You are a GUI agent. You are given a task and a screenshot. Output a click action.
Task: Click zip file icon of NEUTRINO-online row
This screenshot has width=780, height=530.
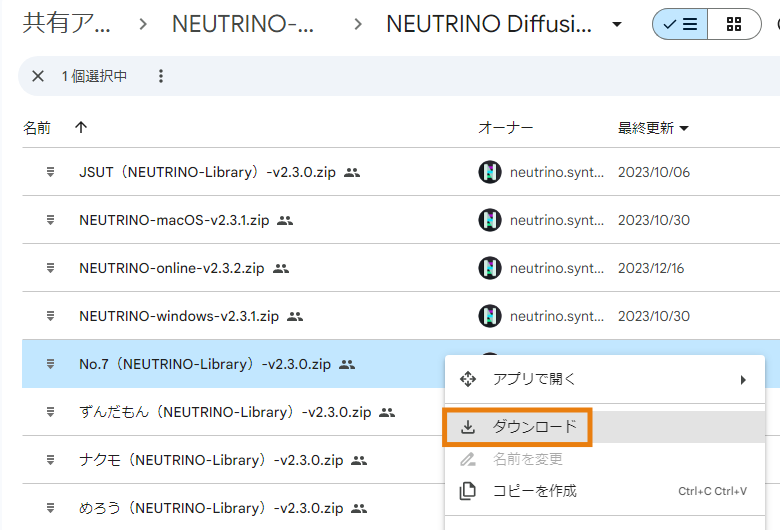50,268
